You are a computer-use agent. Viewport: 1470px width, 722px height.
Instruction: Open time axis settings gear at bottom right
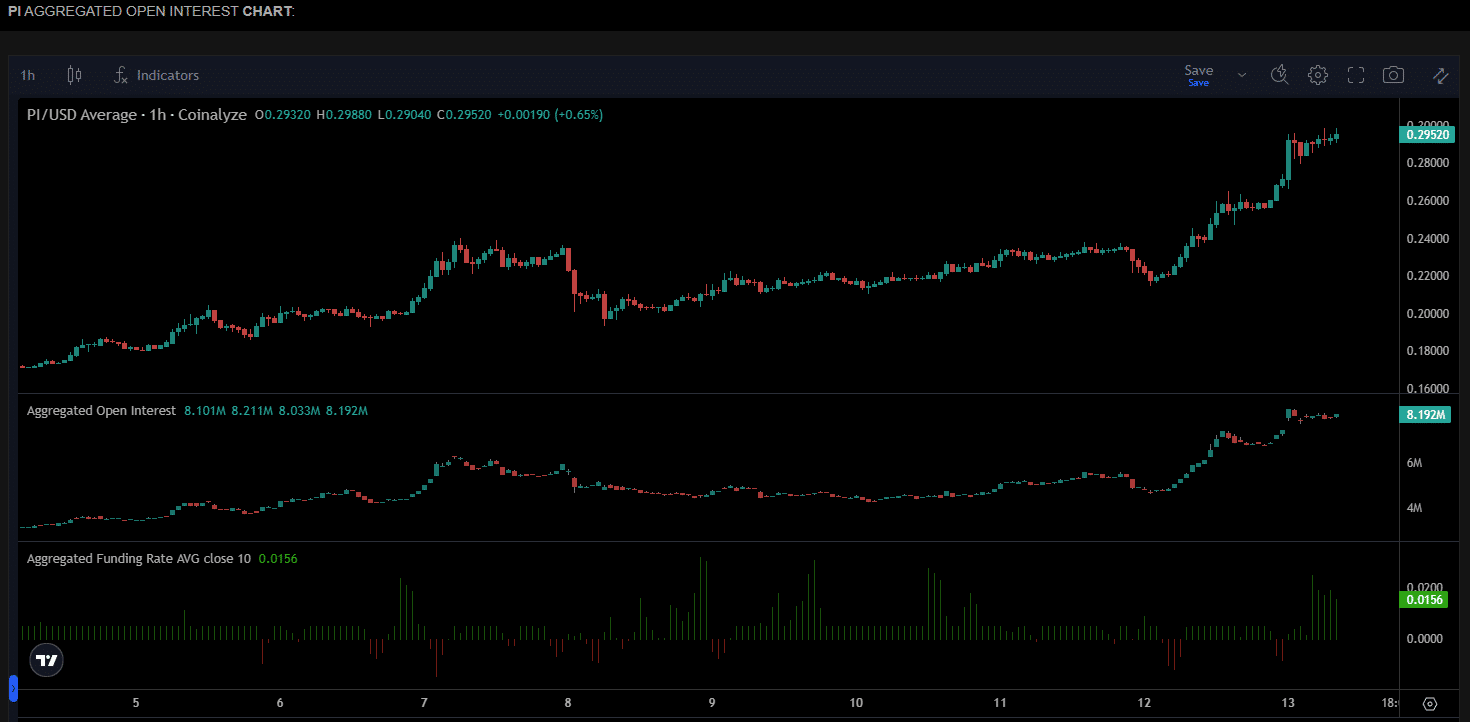(1430, 704)
